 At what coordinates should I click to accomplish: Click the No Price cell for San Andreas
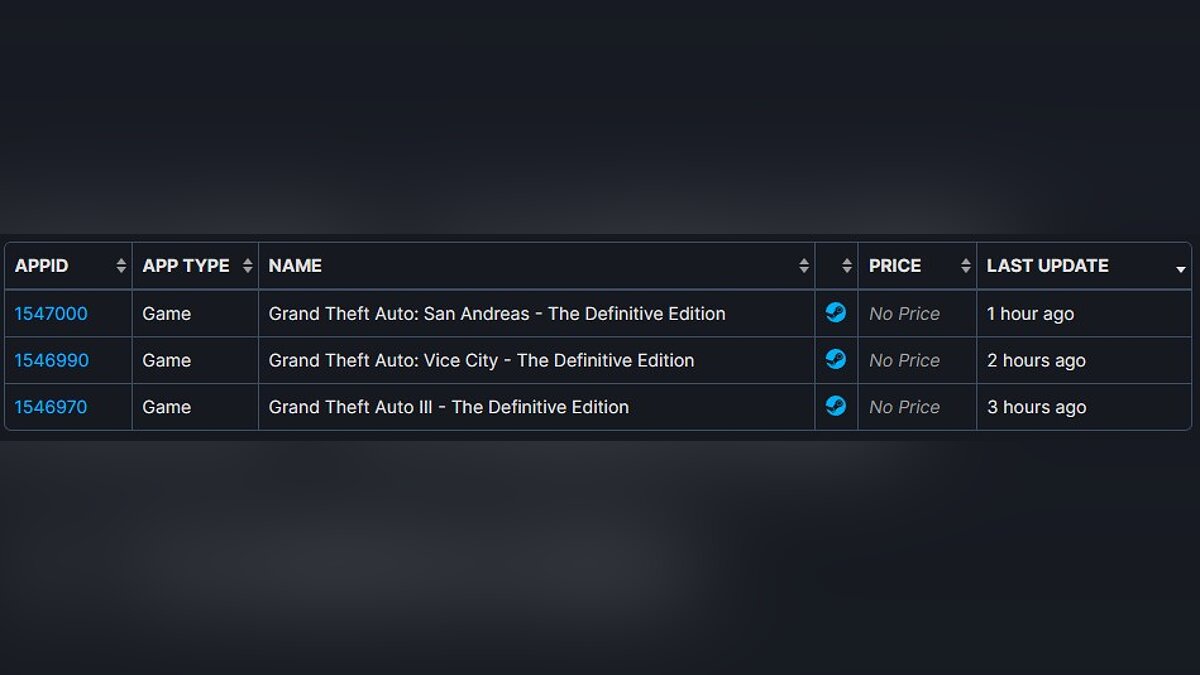pyautogui.click(x=904, y=314)
